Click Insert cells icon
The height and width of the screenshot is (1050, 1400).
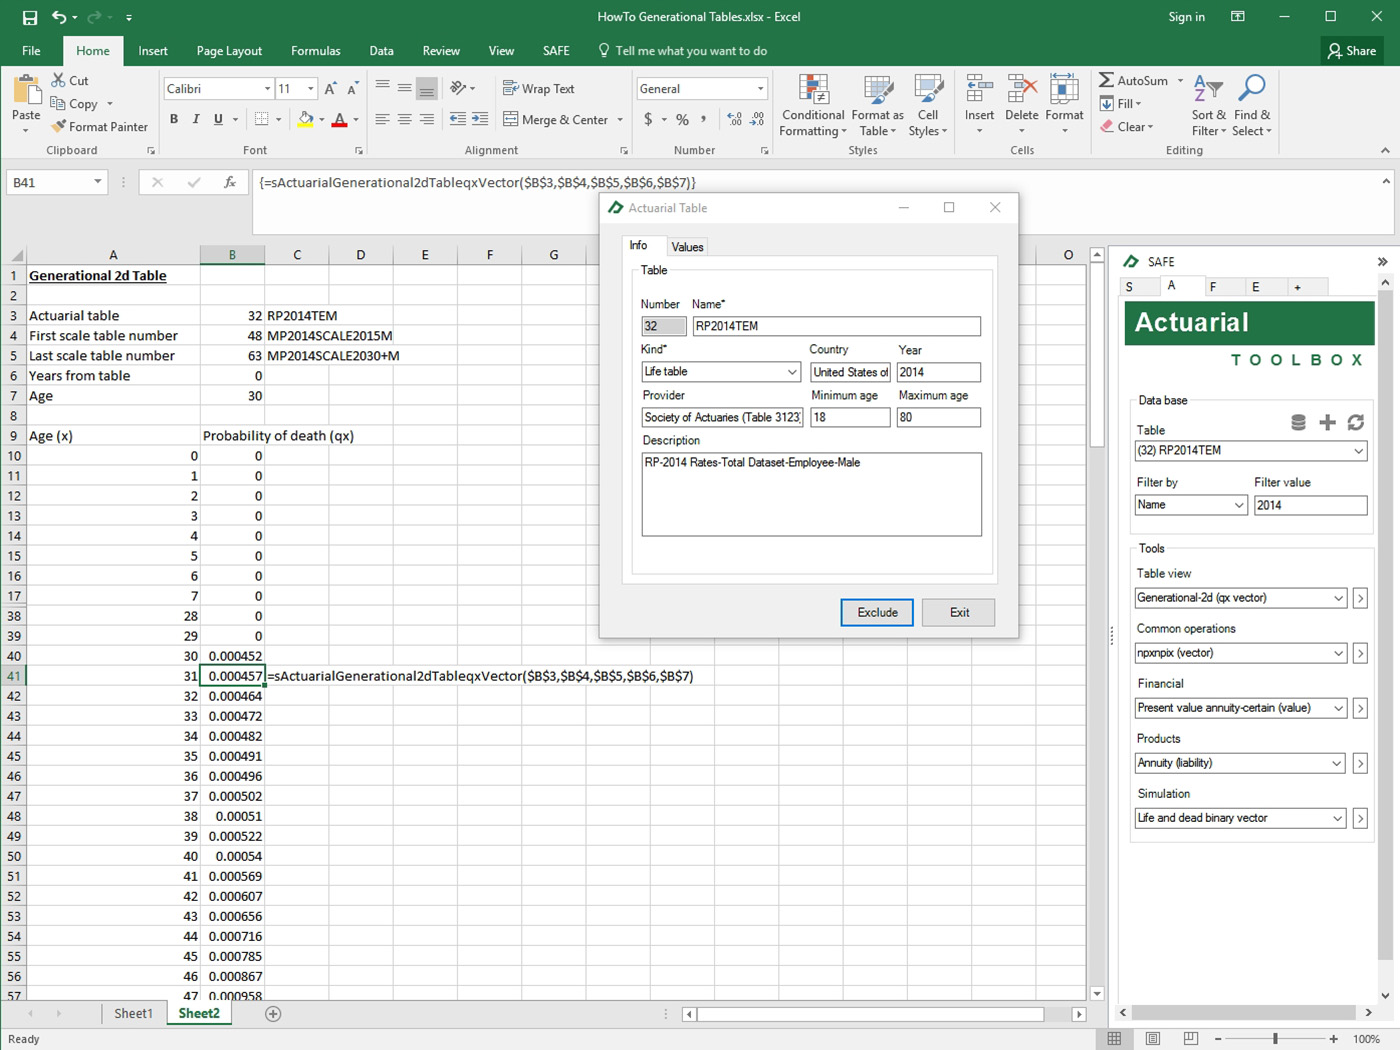click(979, 90)
